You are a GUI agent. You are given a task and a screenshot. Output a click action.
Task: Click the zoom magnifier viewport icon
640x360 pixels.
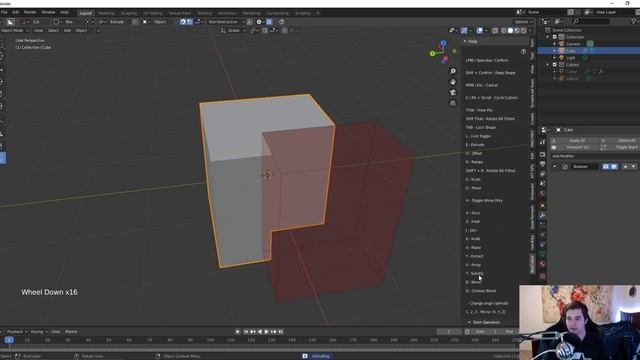click(x=453, y=71)
